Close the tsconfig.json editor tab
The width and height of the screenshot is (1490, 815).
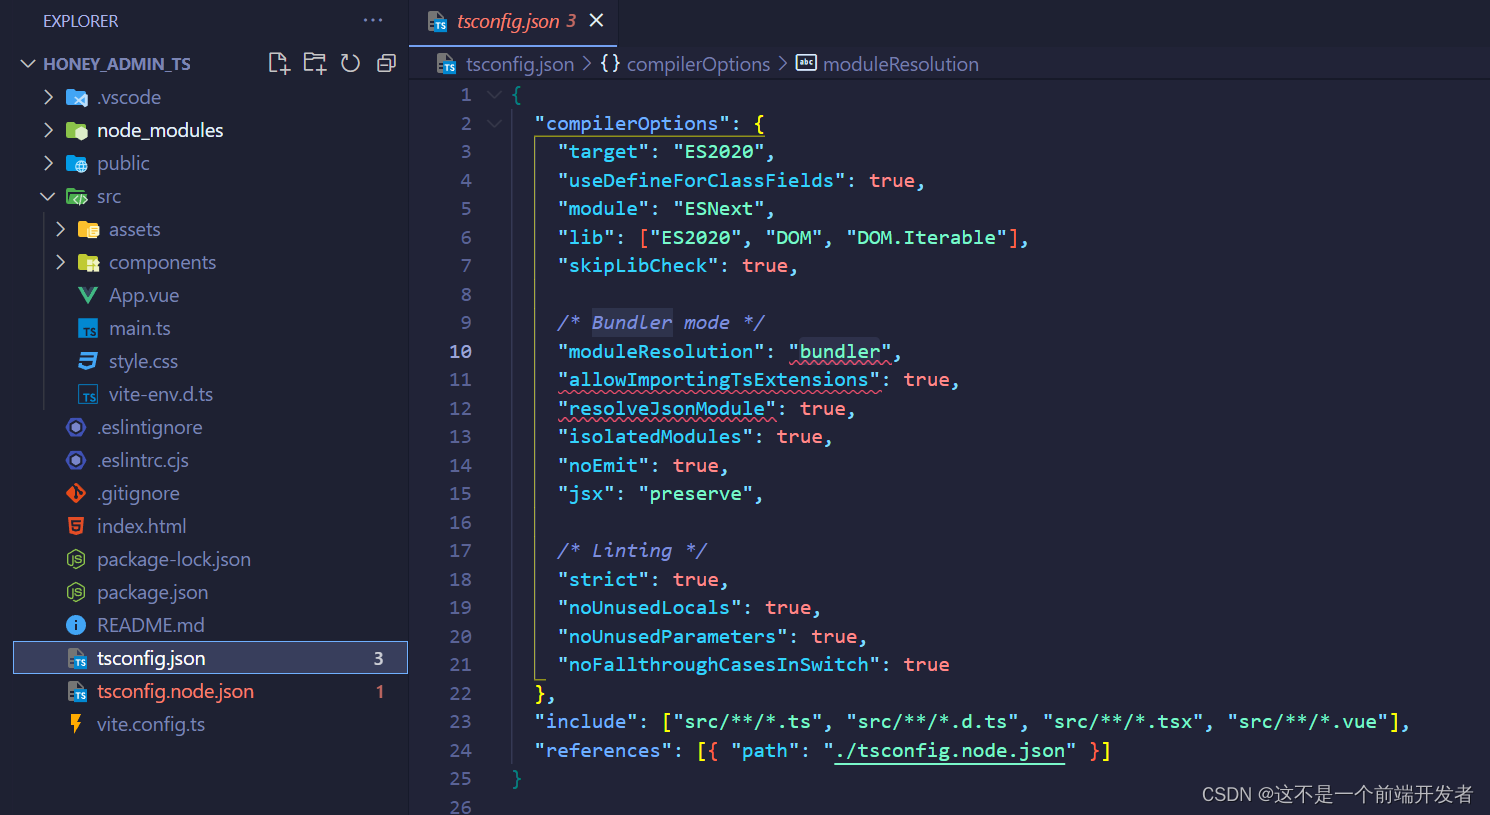596,20
